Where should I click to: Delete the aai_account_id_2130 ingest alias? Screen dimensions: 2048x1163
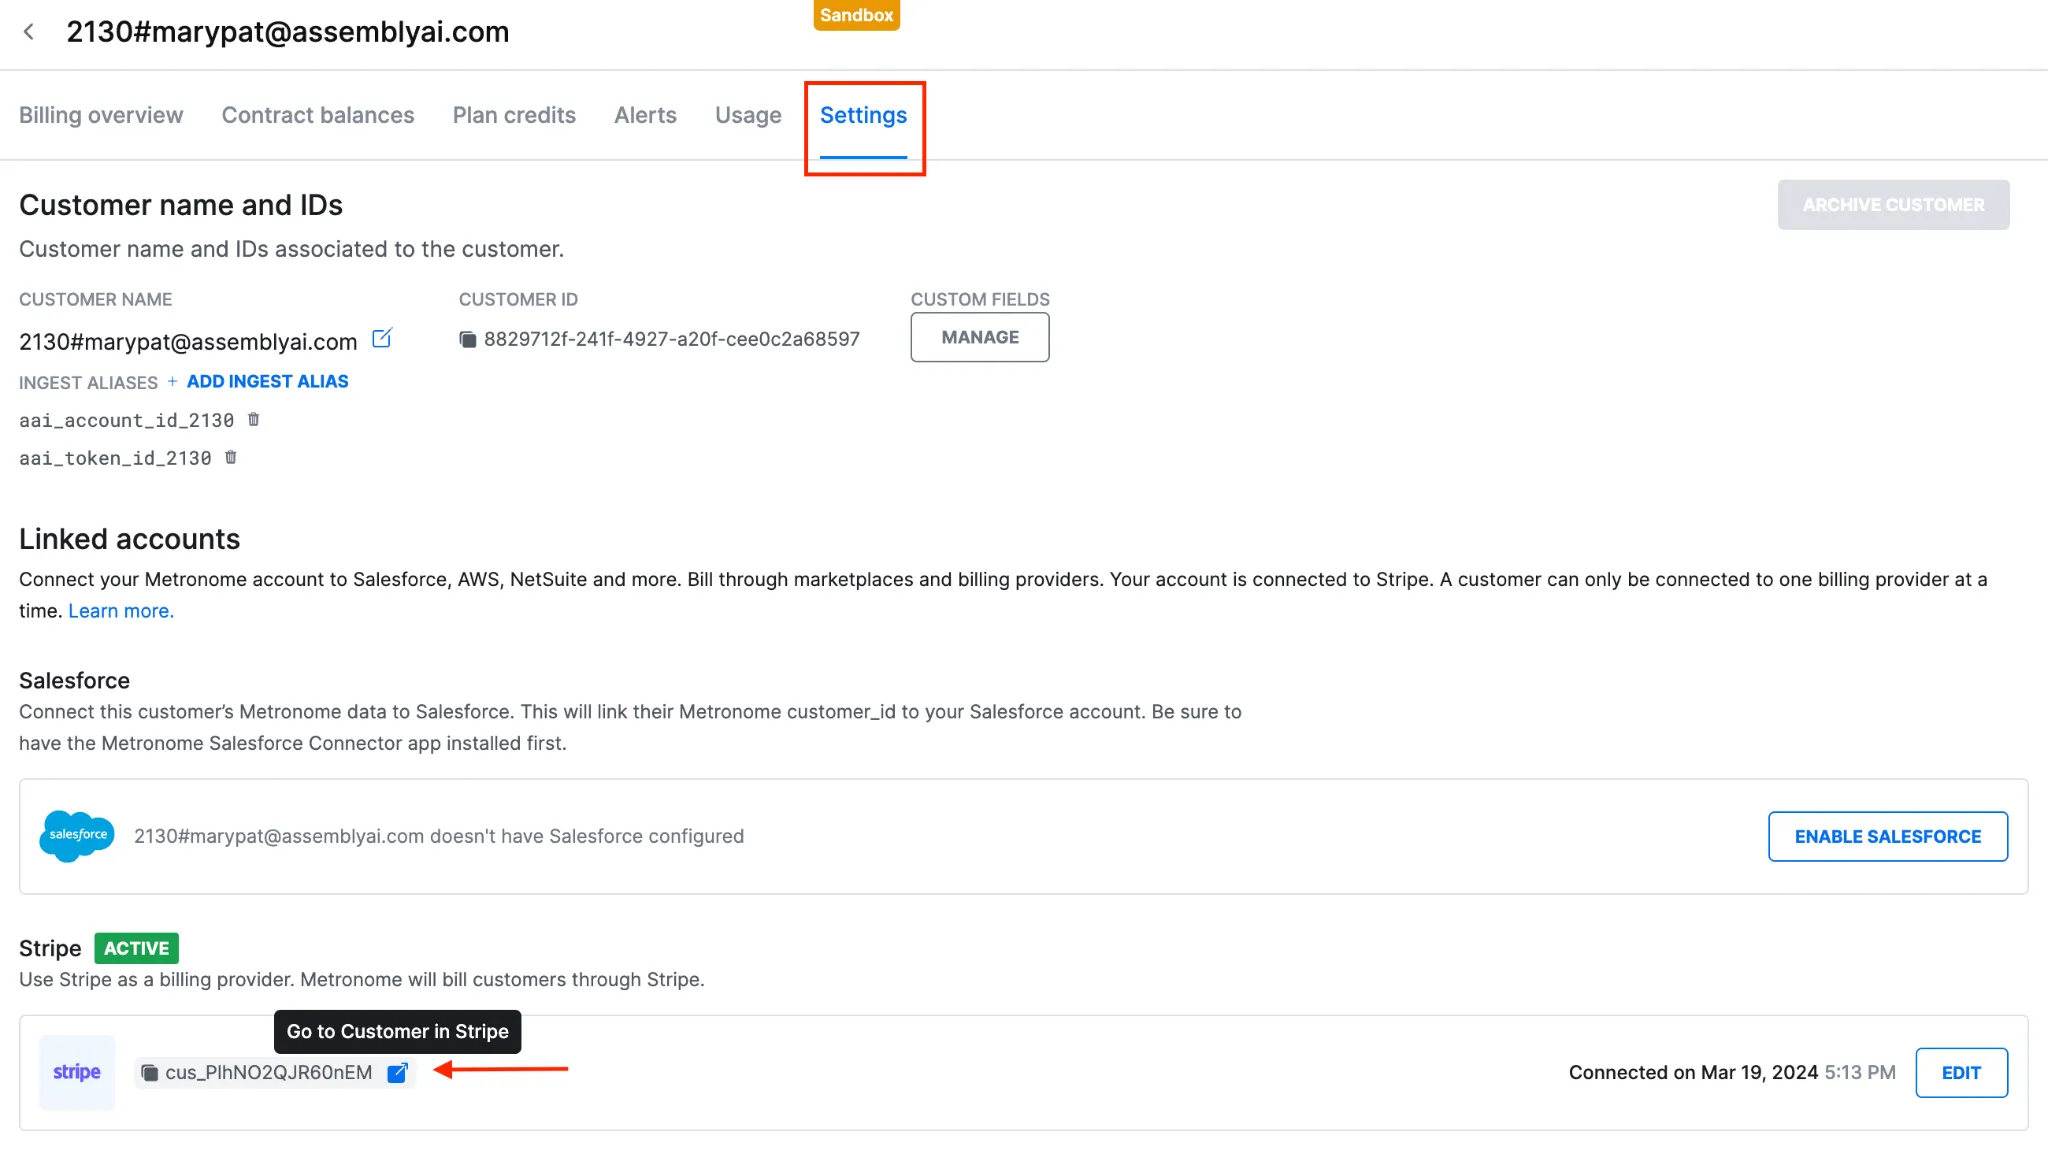[254, 420]
